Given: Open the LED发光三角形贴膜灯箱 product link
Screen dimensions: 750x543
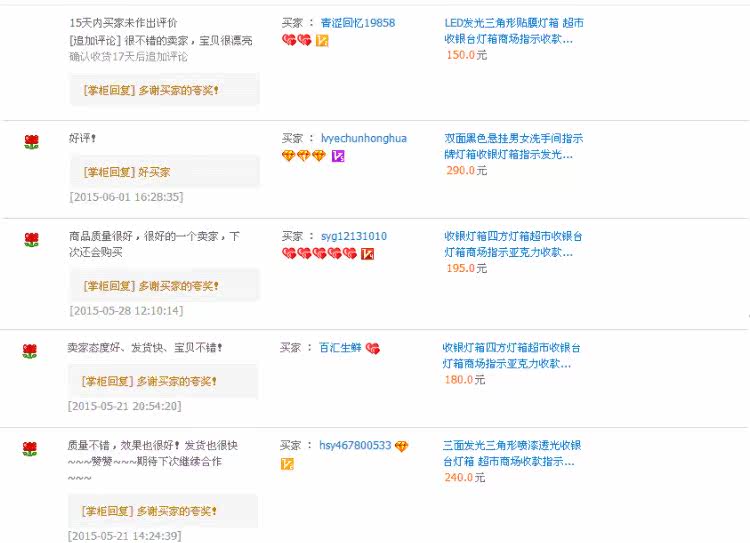Looking at the screenshot, I should pos(514,30).
